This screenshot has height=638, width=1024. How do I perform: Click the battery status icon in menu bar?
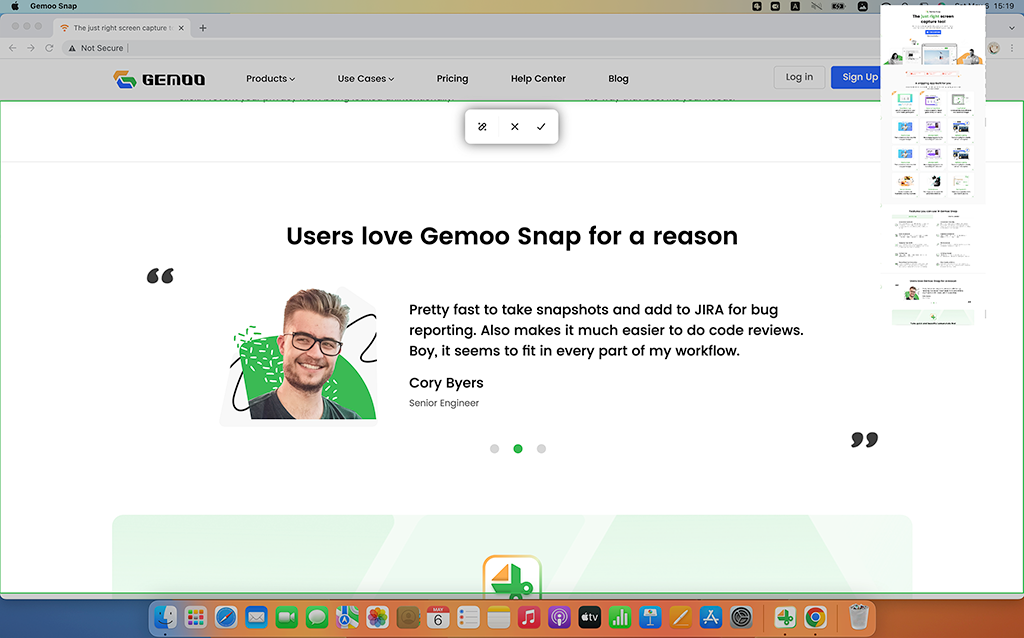click(838, 6)
